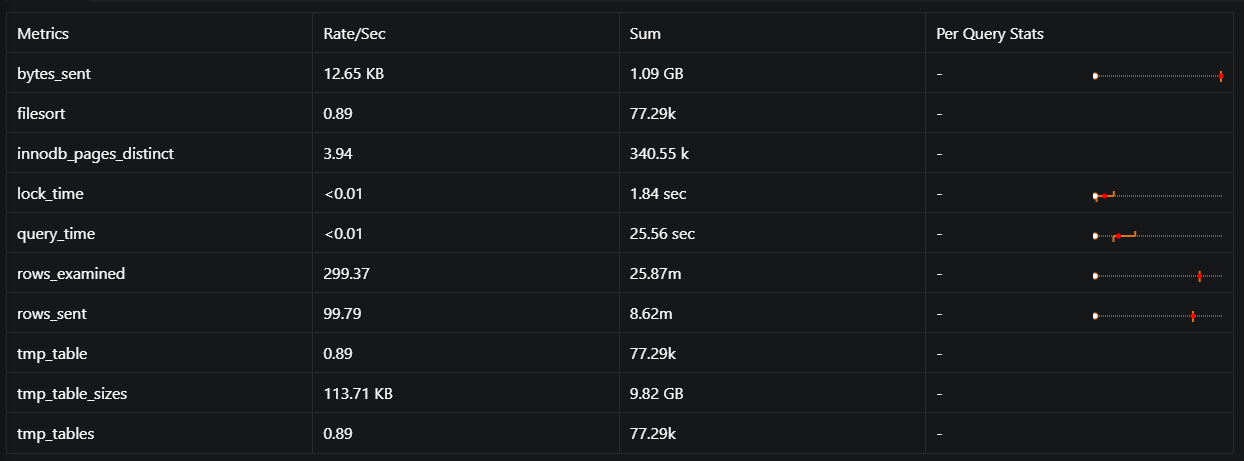This screenshot has height=461, width=1244.
Task: Click the rows_examined metric label
Action: point(71,274)
